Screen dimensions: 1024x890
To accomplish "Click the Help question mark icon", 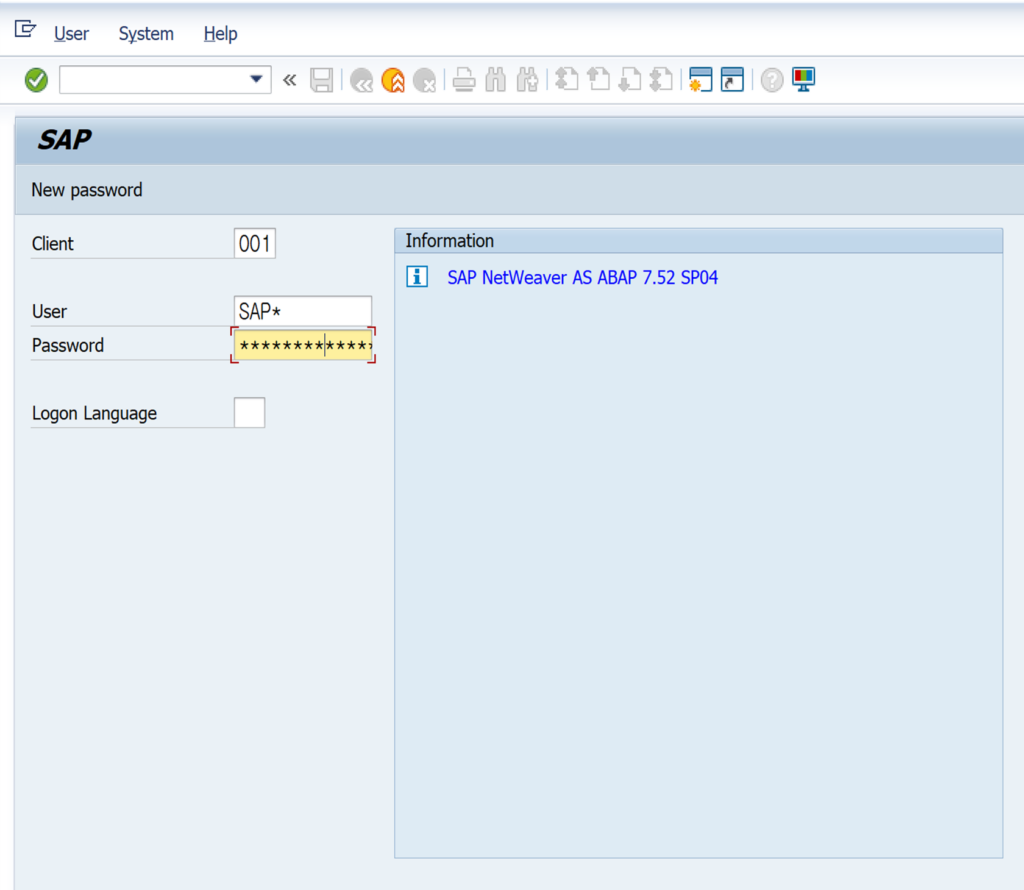I will click(772, 80).
